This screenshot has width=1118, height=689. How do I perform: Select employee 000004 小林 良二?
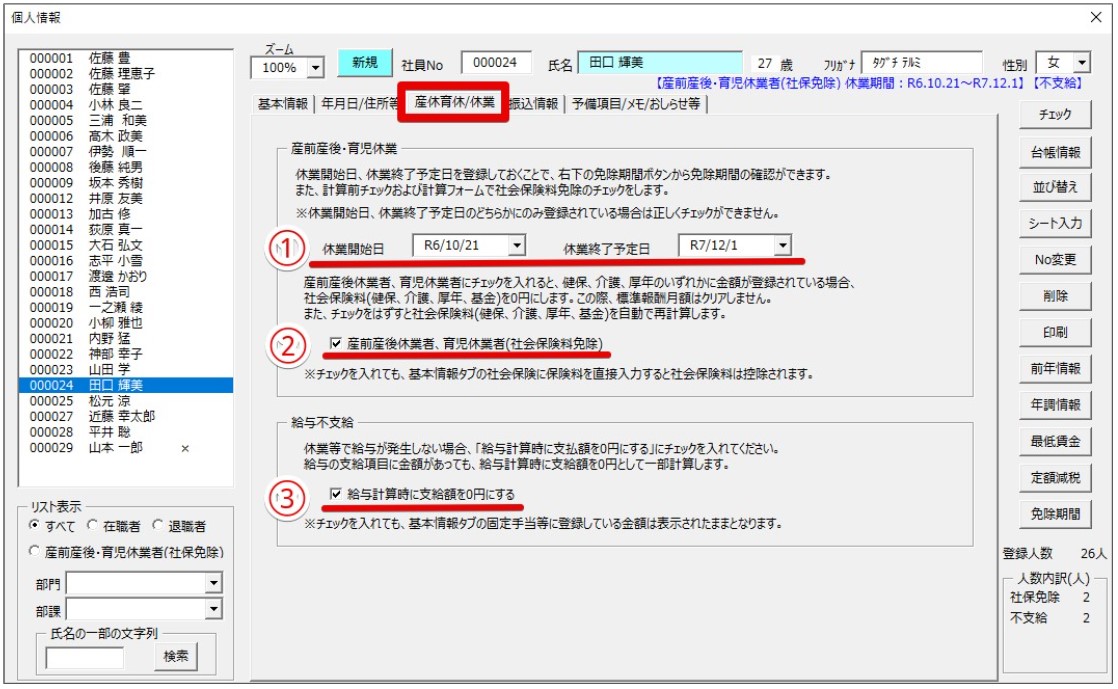(125, 105)
